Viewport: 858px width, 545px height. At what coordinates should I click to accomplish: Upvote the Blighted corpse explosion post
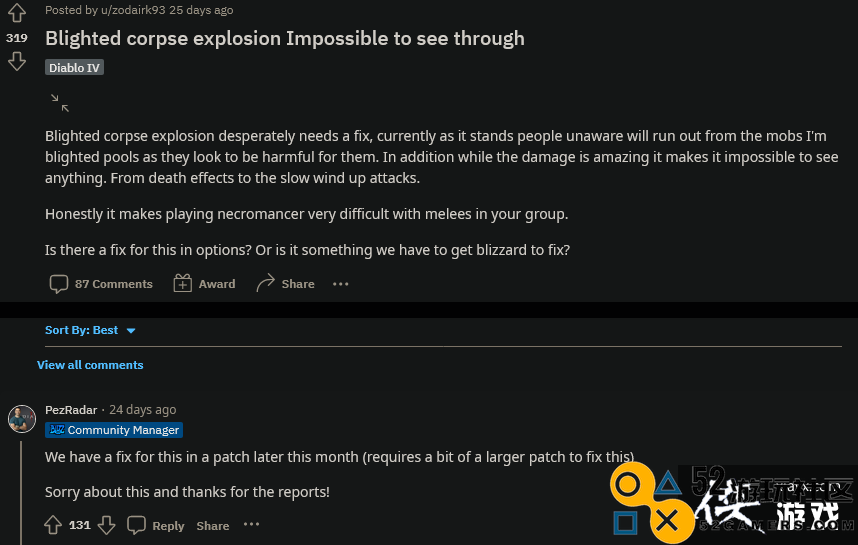pos(16,13)
